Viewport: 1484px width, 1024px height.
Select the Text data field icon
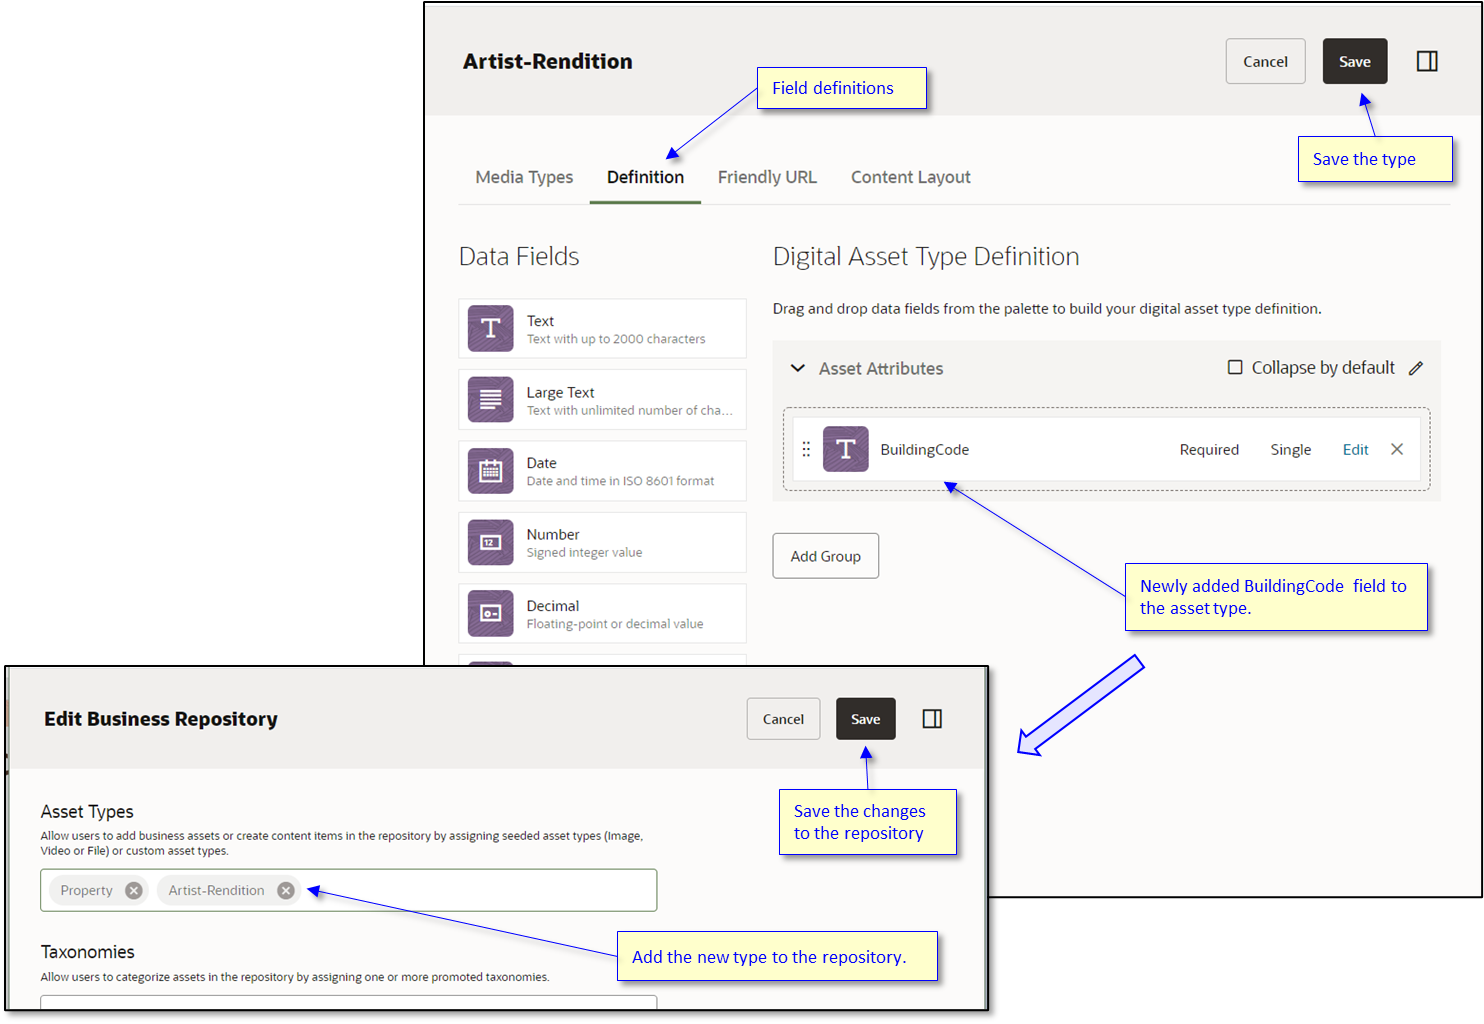490,328
